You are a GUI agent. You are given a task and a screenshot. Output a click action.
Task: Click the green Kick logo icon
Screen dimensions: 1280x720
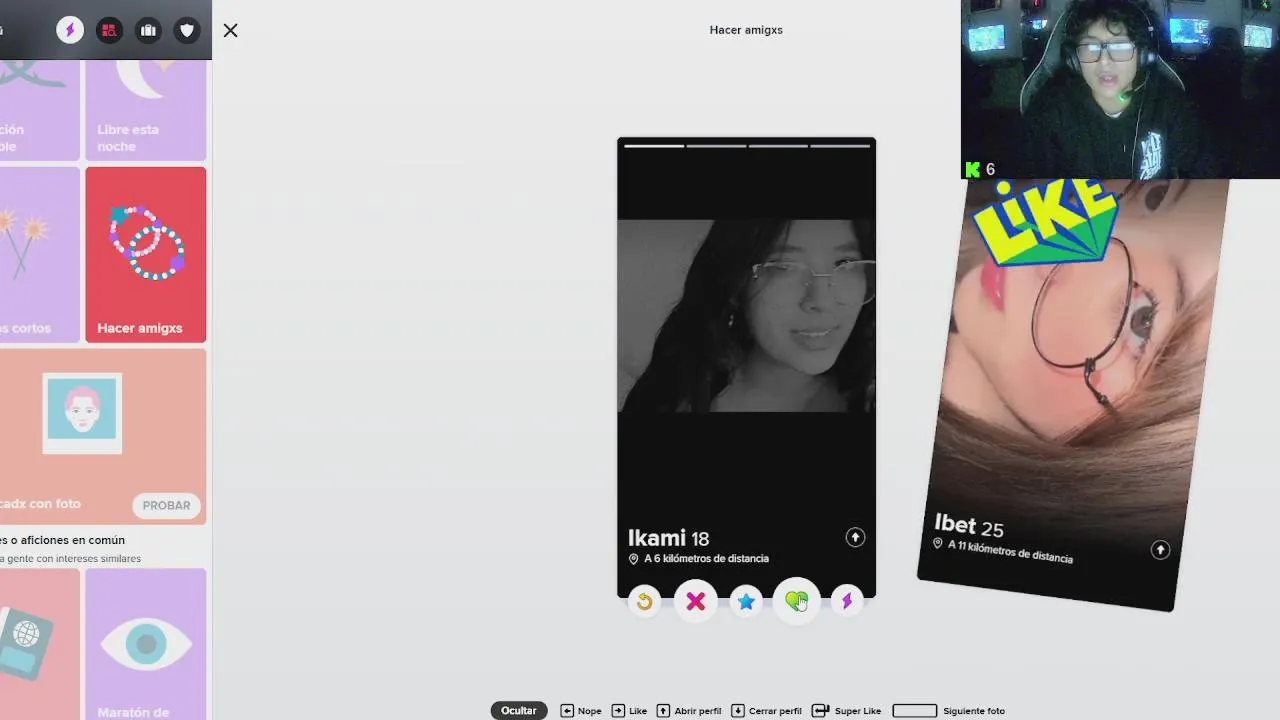point(972,169)
